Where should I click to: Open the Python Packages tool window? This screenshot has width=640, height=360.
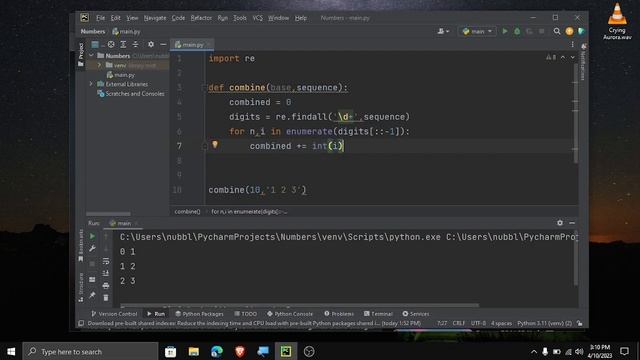(x=199, y=314)
